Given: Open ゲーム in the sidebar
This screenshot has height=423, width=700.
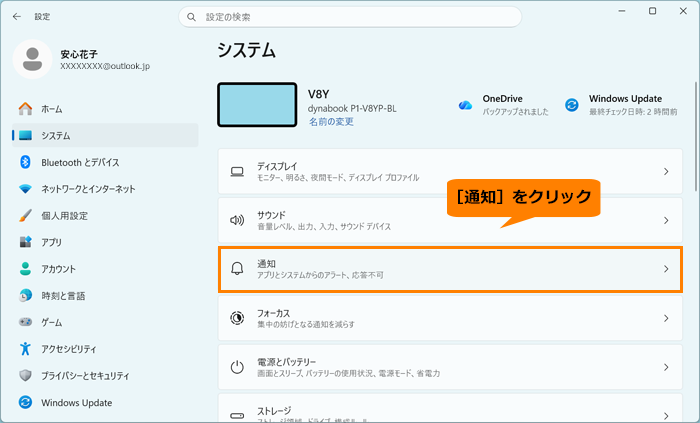Looking at the screenshot, I should 52,322.
